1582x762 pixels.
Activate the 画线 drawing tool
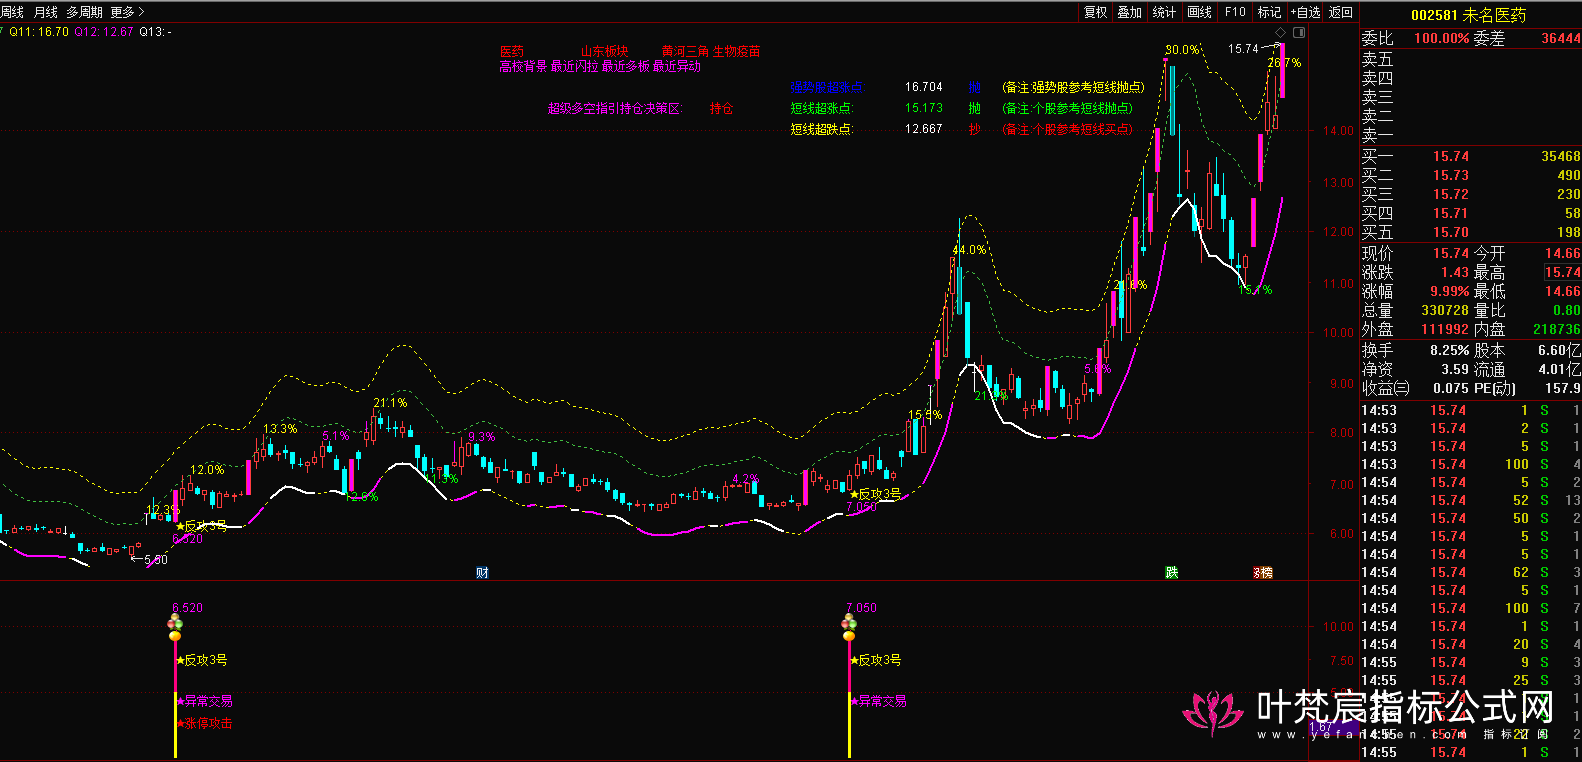pos(1199,12)
